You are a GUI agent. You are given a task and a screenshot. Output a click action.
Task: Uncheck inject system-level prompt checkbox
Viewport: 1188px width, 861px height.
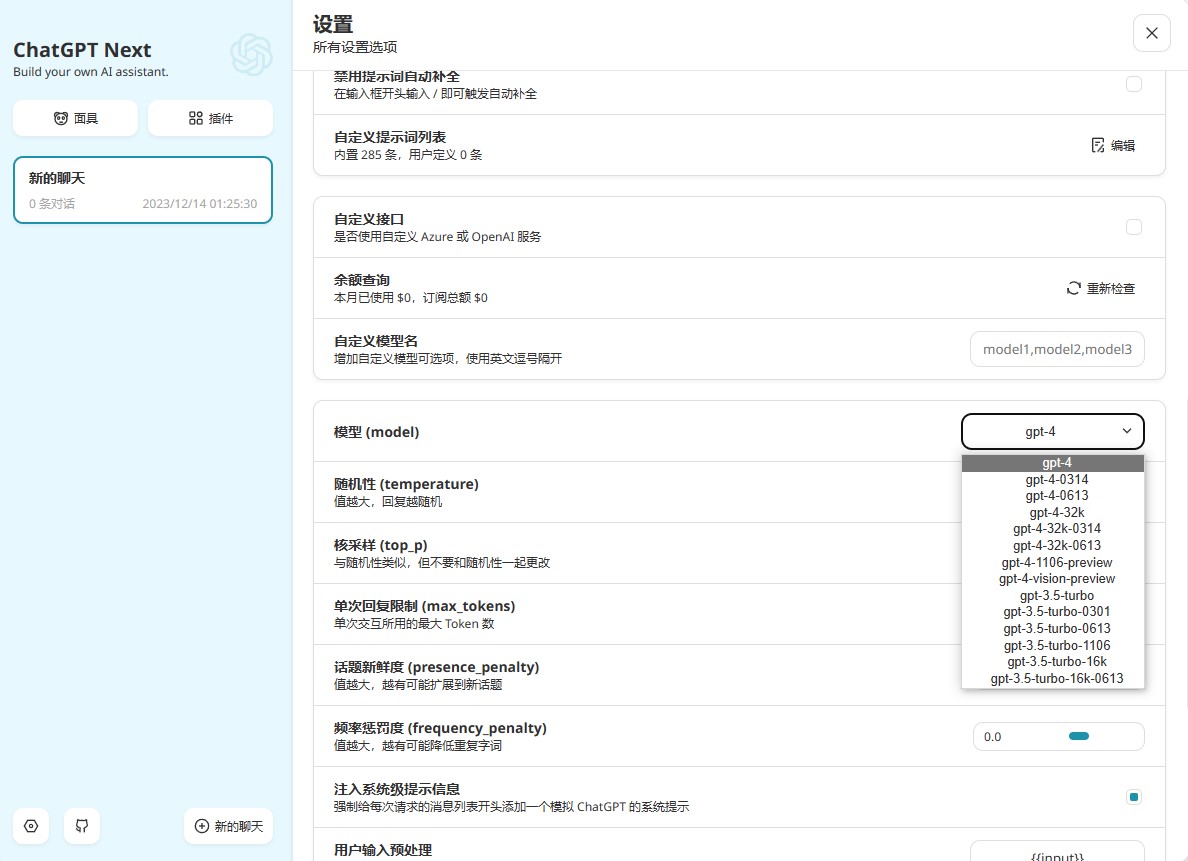point(1134,797)
